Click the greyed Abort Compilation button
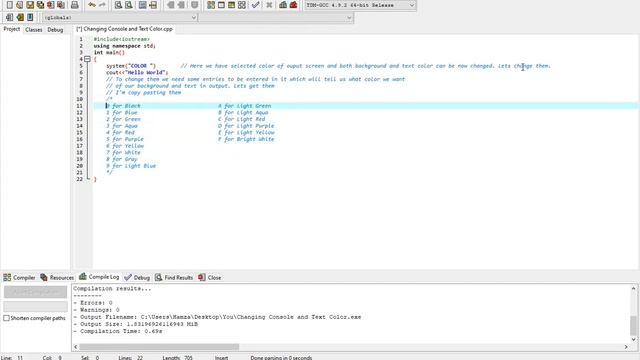640x360 pixels. pos(36,292)
